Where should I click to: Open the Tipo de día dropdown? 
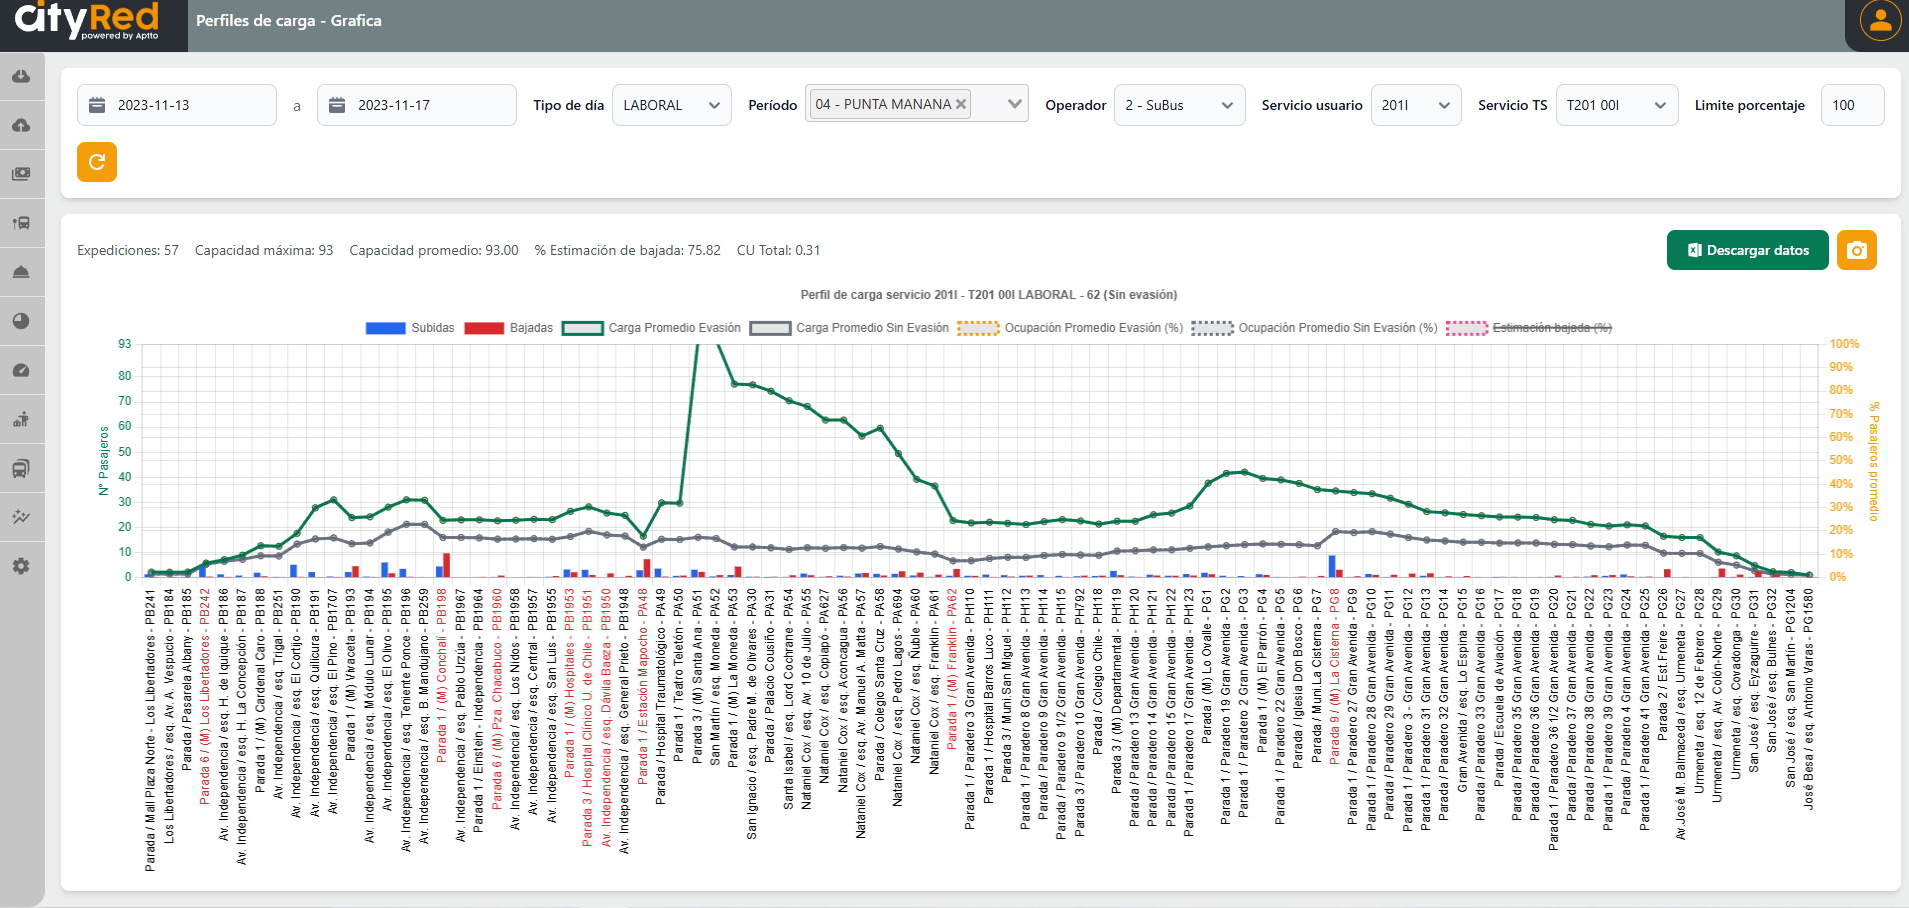click(x=671, y=105)
